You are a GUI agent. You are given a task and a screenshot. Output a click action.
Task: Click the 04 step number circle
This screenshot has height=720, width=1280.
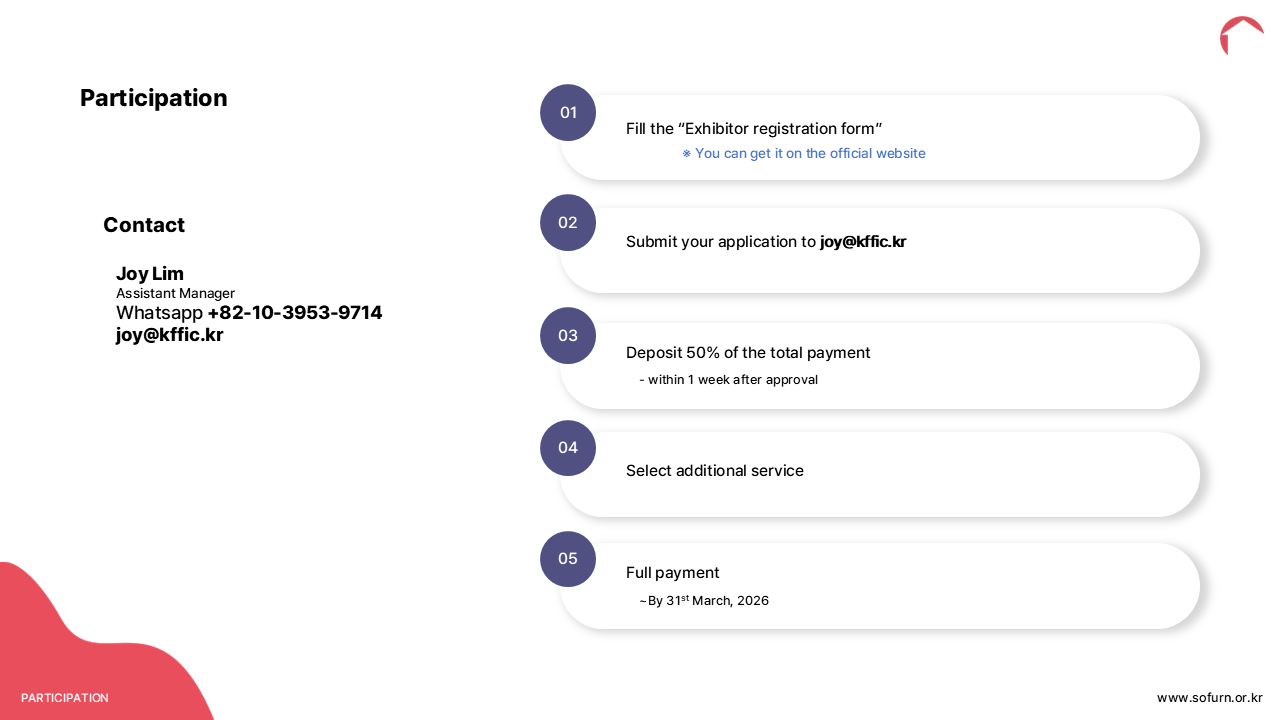568,447
